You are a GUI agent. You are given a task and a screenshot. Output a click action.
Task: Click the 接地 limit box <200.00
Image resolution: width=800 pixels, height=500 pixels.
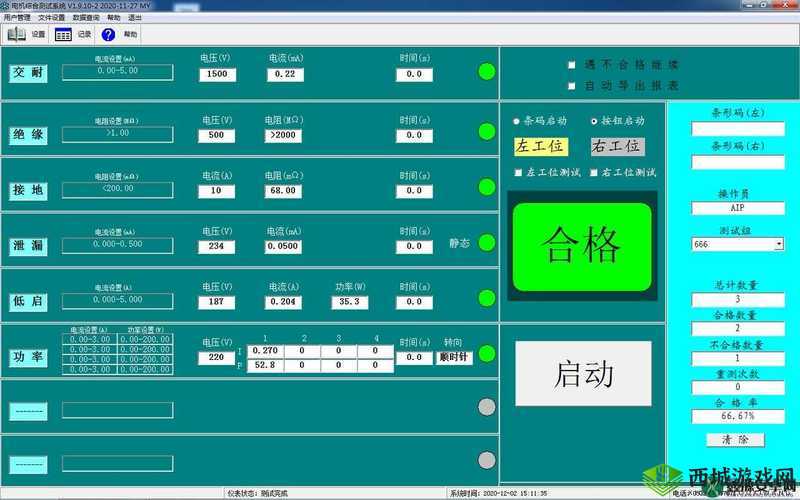(117, 190)
